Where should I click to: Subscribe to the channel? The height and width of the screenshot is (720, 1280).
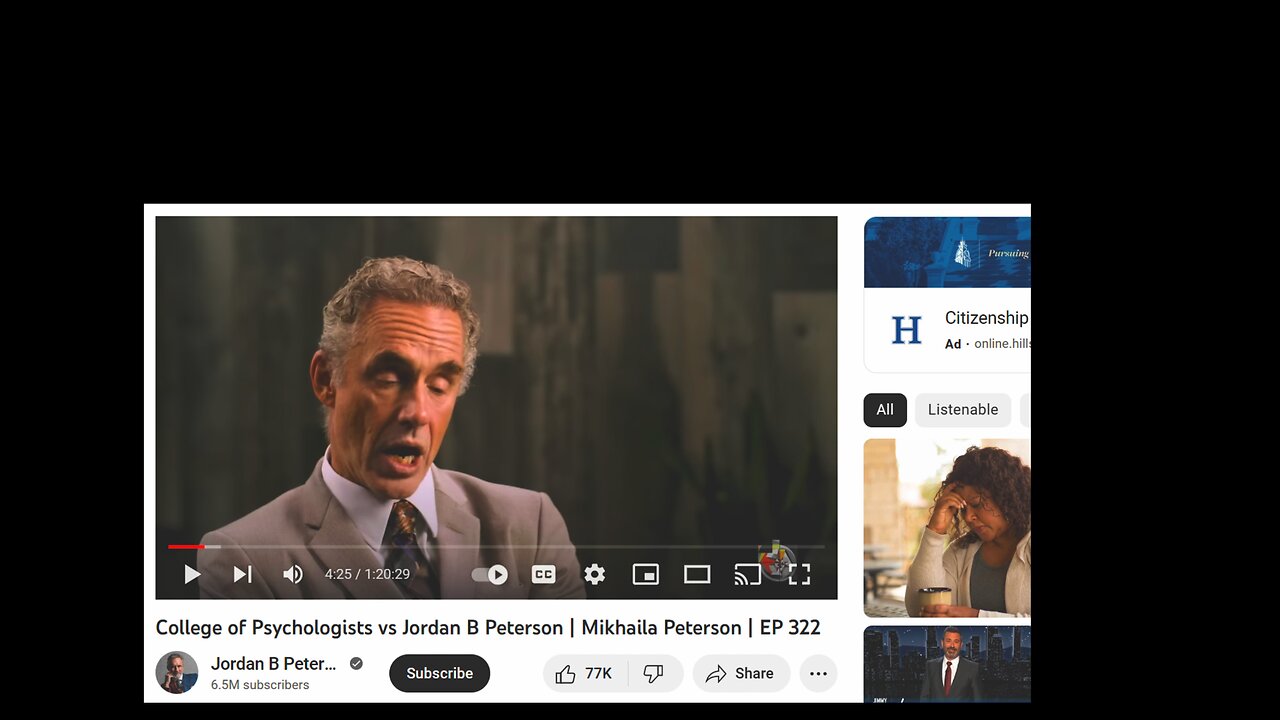tap(439, 673)
